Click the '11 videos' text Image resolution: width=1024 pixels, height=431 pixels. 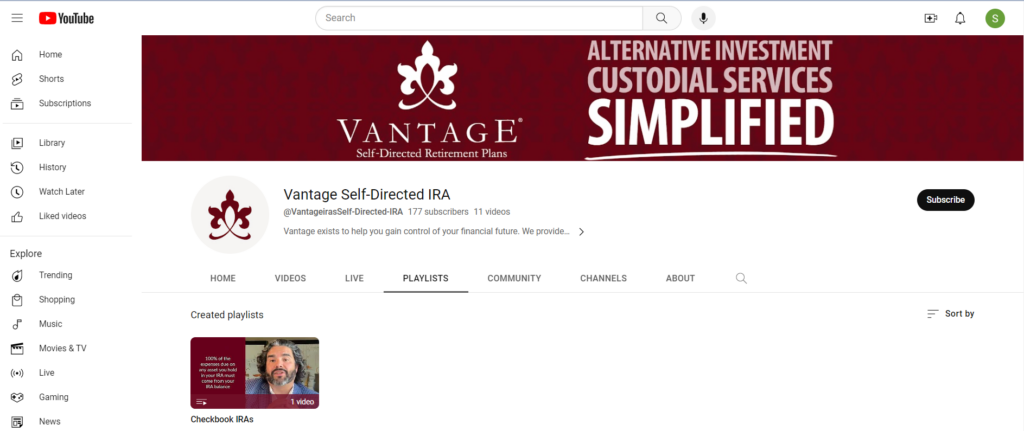492,212
